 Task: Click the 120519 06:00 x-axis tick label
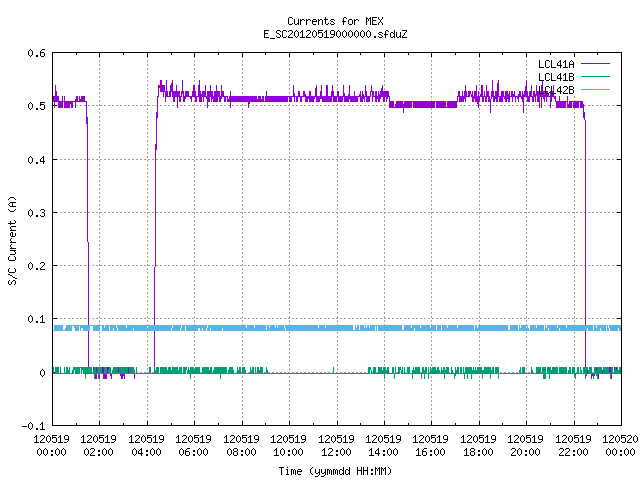pyautogui.click(x=194, y=445)
